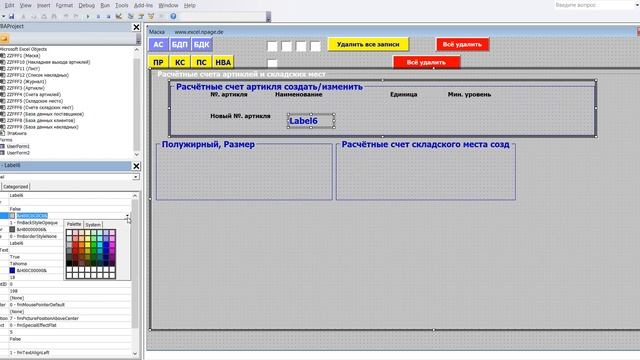Screen dimensions: 640x360
Task: Open Properties Window via toolbar icon
Action: click(x=141, y=16)
